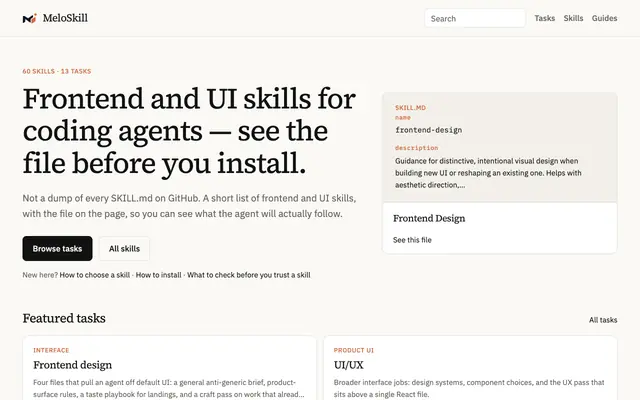The width and height of the screenshot is (640, 400).
Task: Click the INTERFACE category label
Action: tap(51, 350)
